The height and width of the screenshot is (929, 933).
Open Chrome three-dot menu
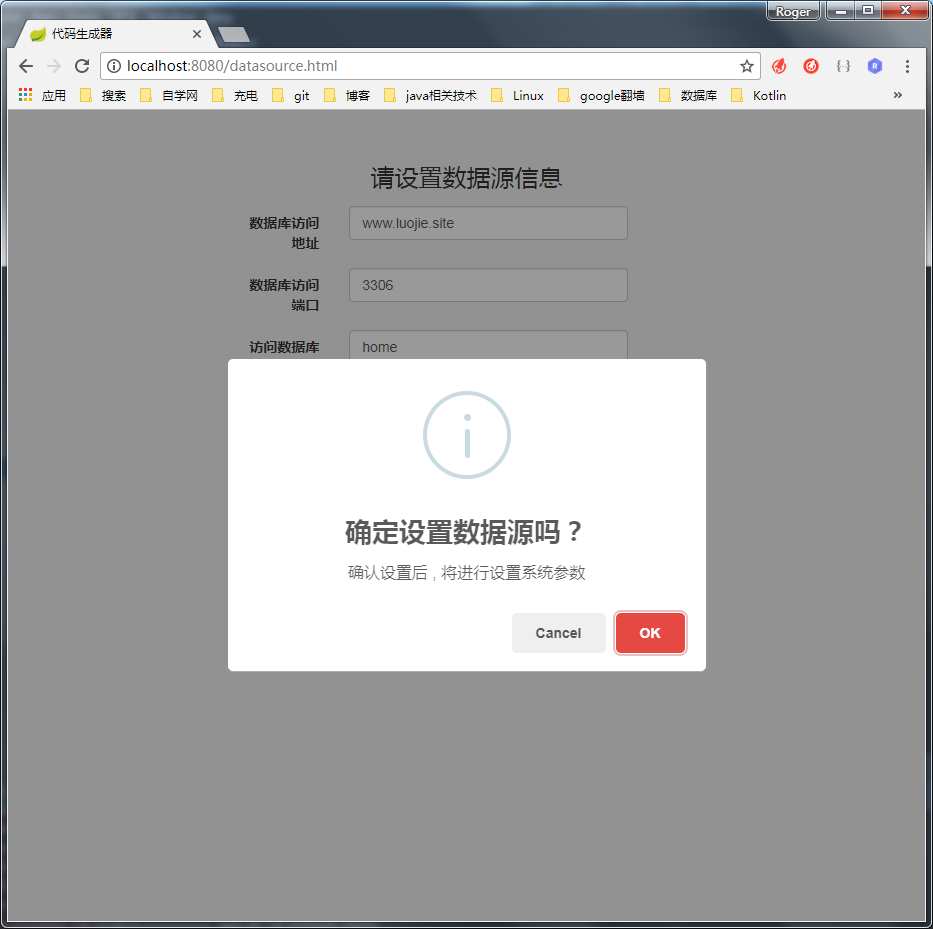907,66
